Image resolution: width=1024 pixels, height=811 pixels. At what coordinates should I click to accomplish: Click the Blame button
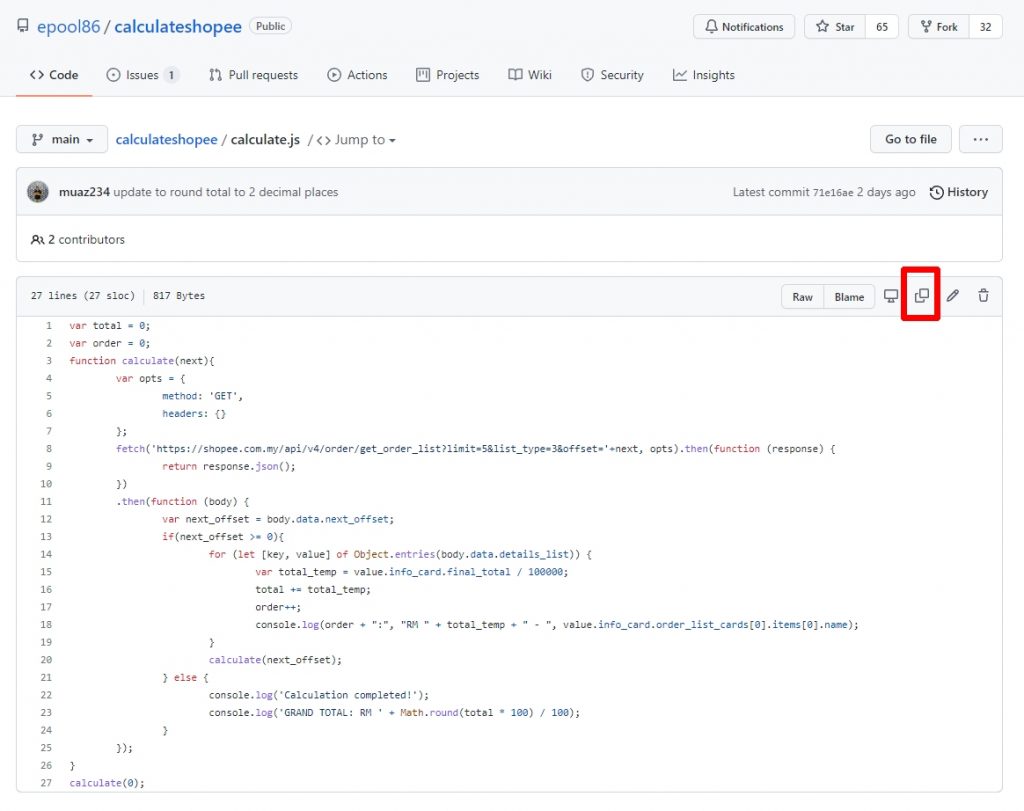tap(849, 297)
